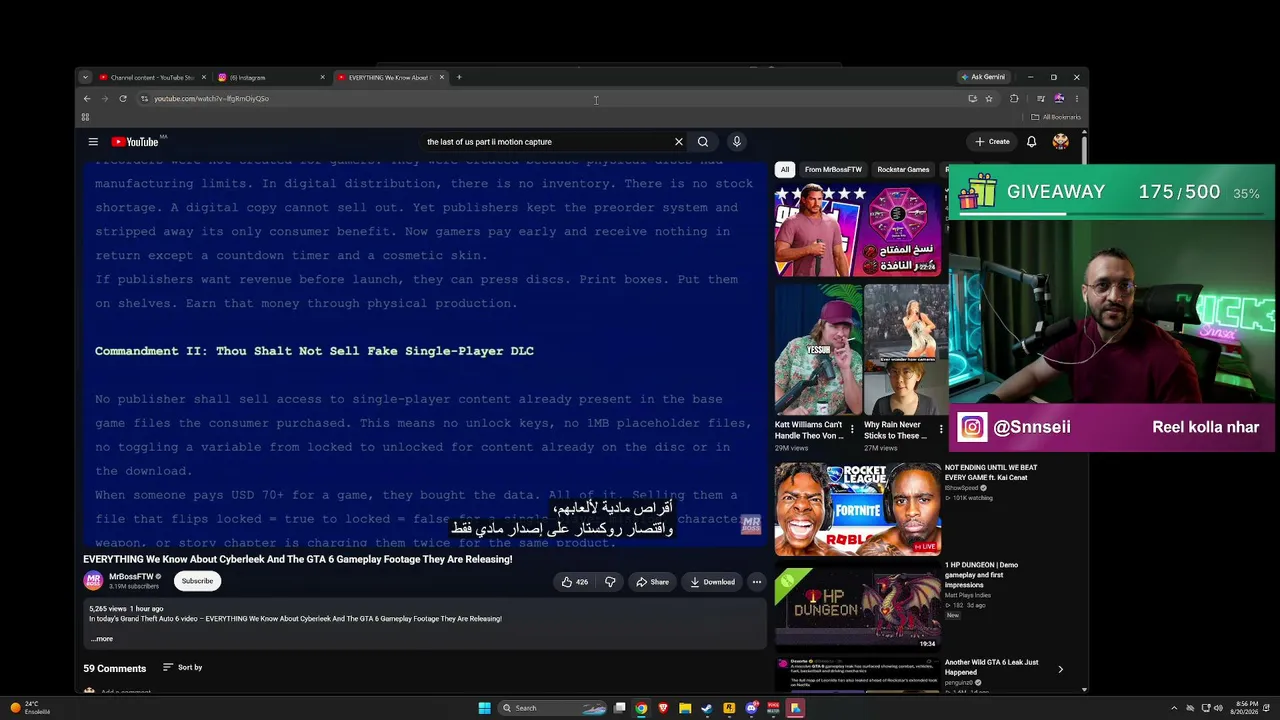1280x720 pixels.
Task: Open the Why Rain Never Sticks thumbnail
Action: 906,349
